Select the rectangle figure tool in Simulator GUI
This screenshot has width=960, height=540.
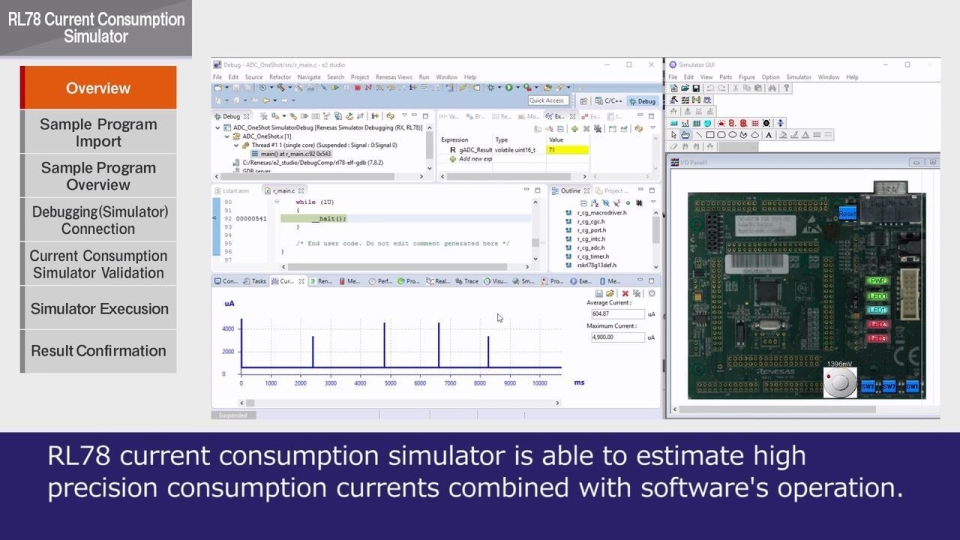(710, 135)
